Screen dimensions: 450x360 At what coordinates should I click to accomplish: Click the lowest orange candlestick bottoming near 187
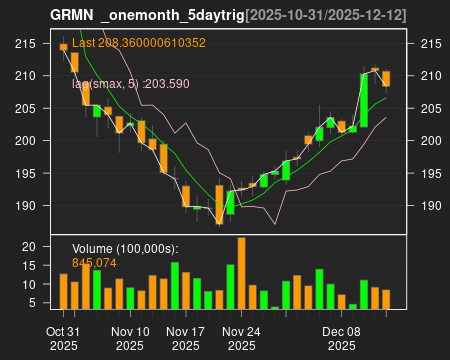click(x=219, y=205)
